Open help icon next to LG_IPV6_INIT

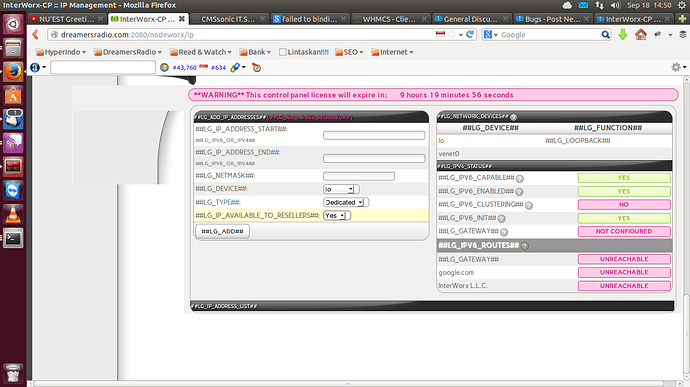(501, 218)
